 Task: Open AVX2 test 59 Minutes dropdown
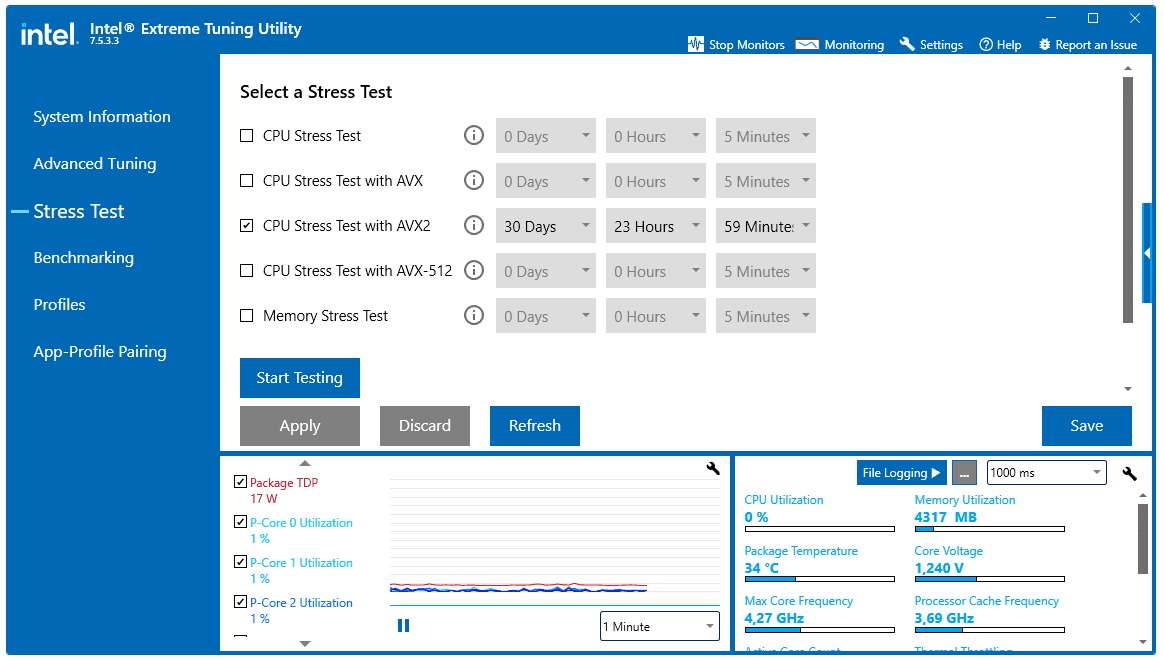tap(765, 226)
